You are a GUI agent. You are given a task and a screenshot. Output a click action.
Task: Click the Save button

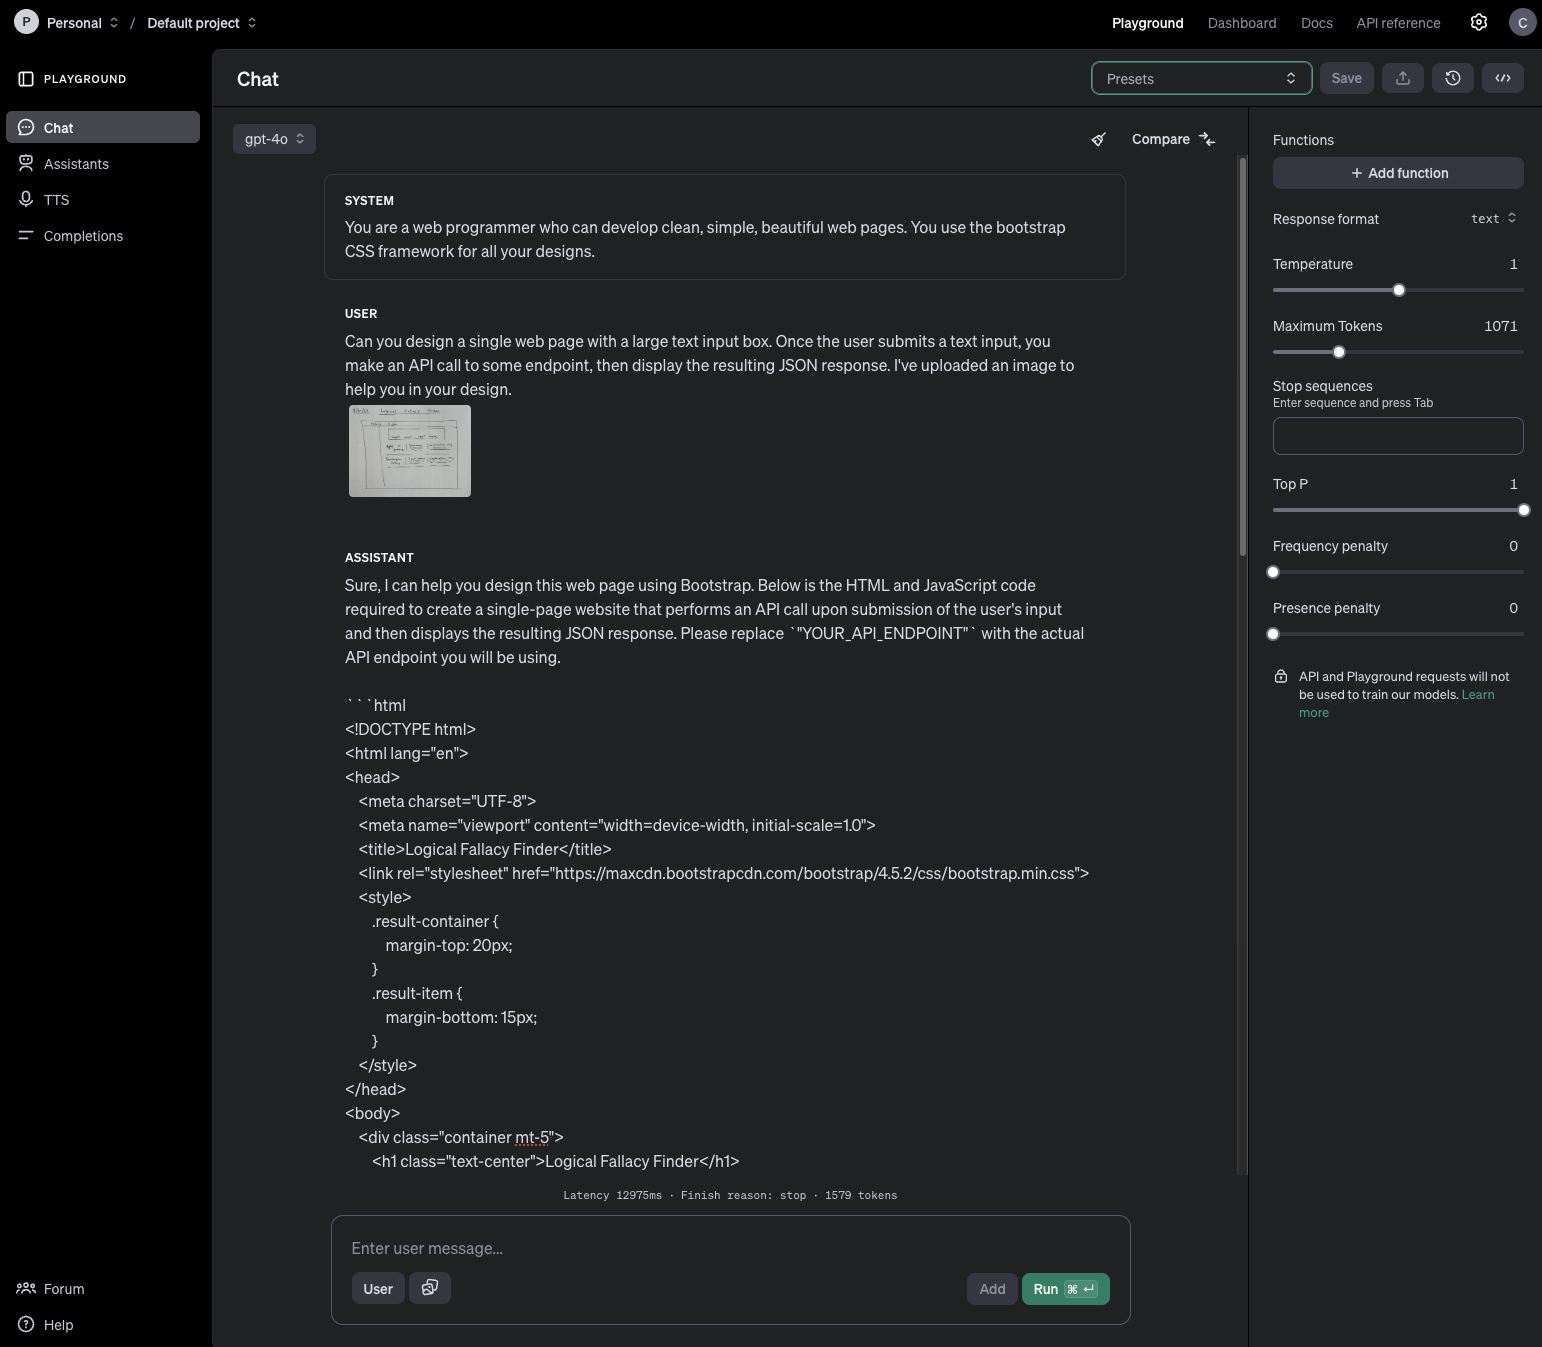pos(1346,78)
